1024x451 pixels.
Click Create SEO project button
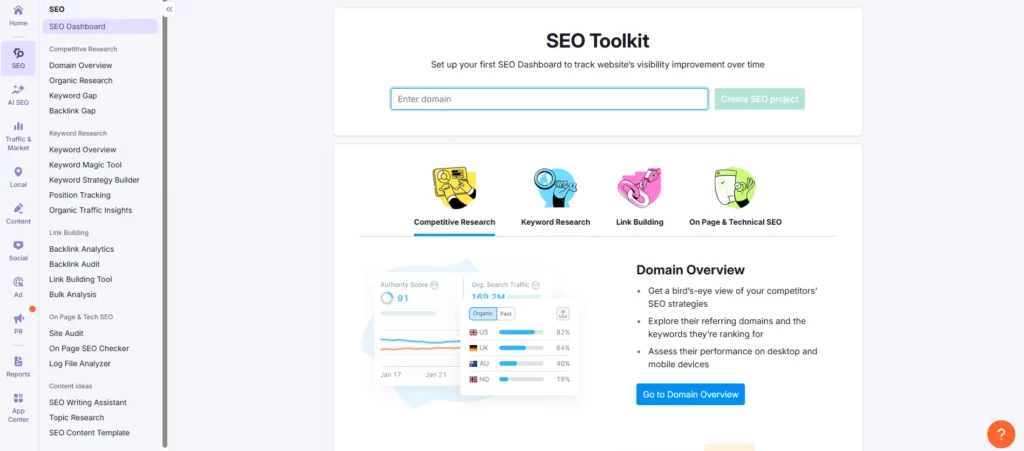click(x=760, y=99)
